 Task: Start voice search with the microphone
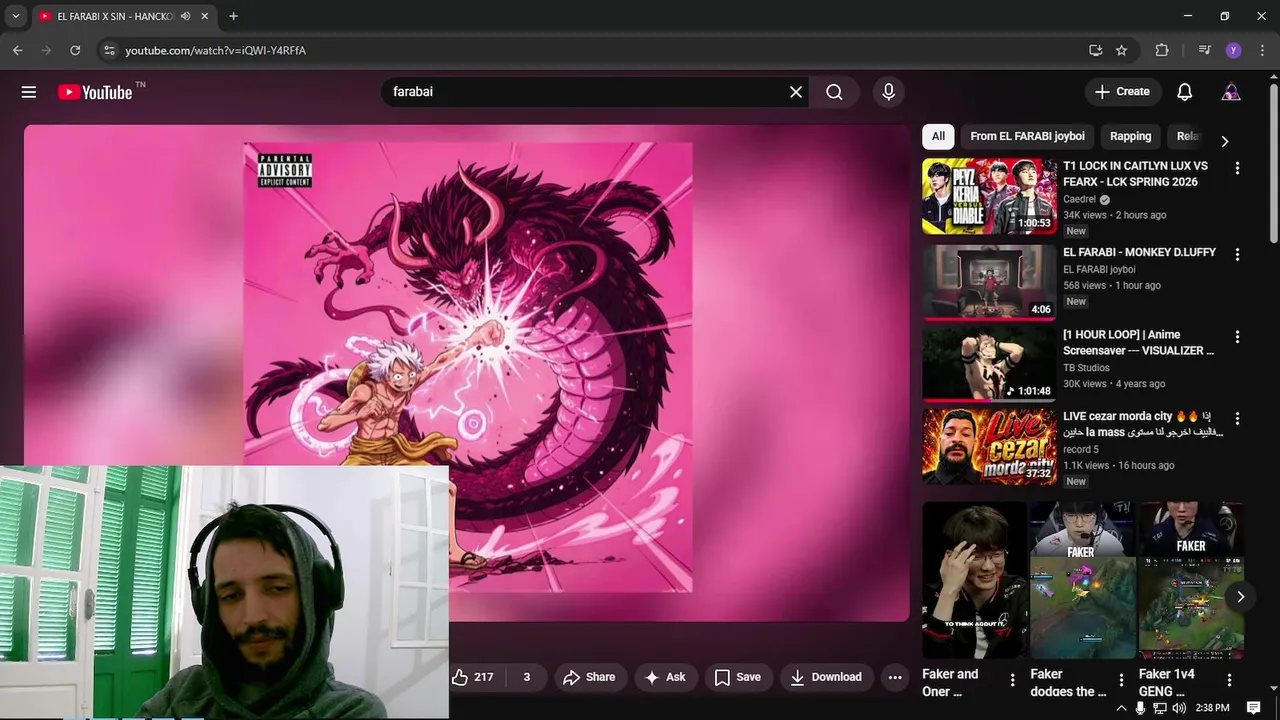pos(888,92)
